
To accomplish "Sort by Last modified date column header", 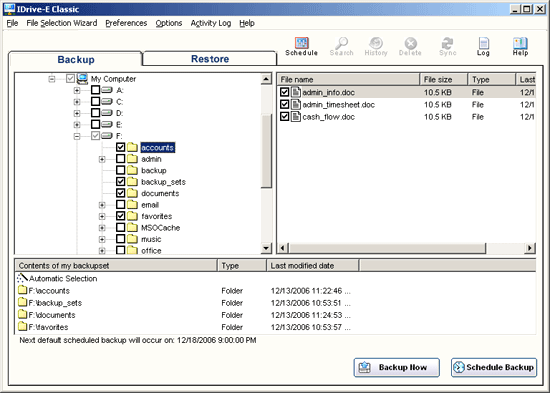I will pos(313,266).
